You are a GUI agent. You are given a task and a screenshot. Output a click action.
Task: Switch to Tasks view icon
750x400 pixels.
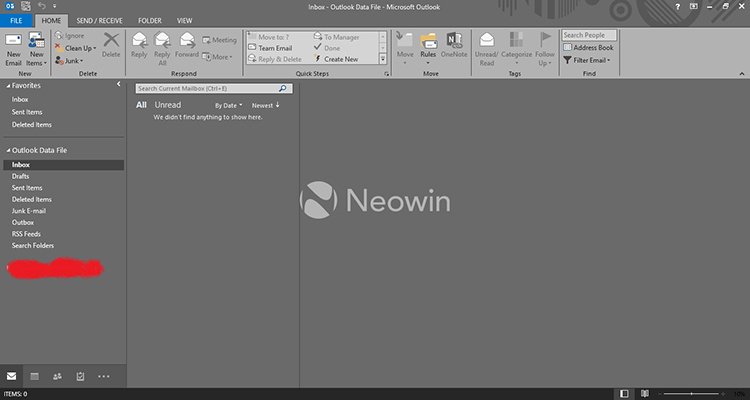pos(80,377)
